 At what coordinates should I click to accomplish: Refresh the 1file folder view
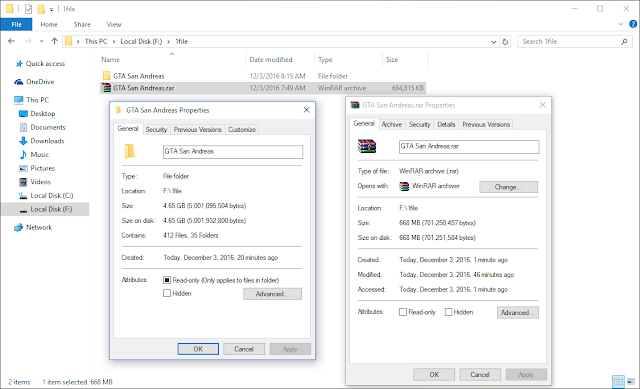(x=505, y=42)
